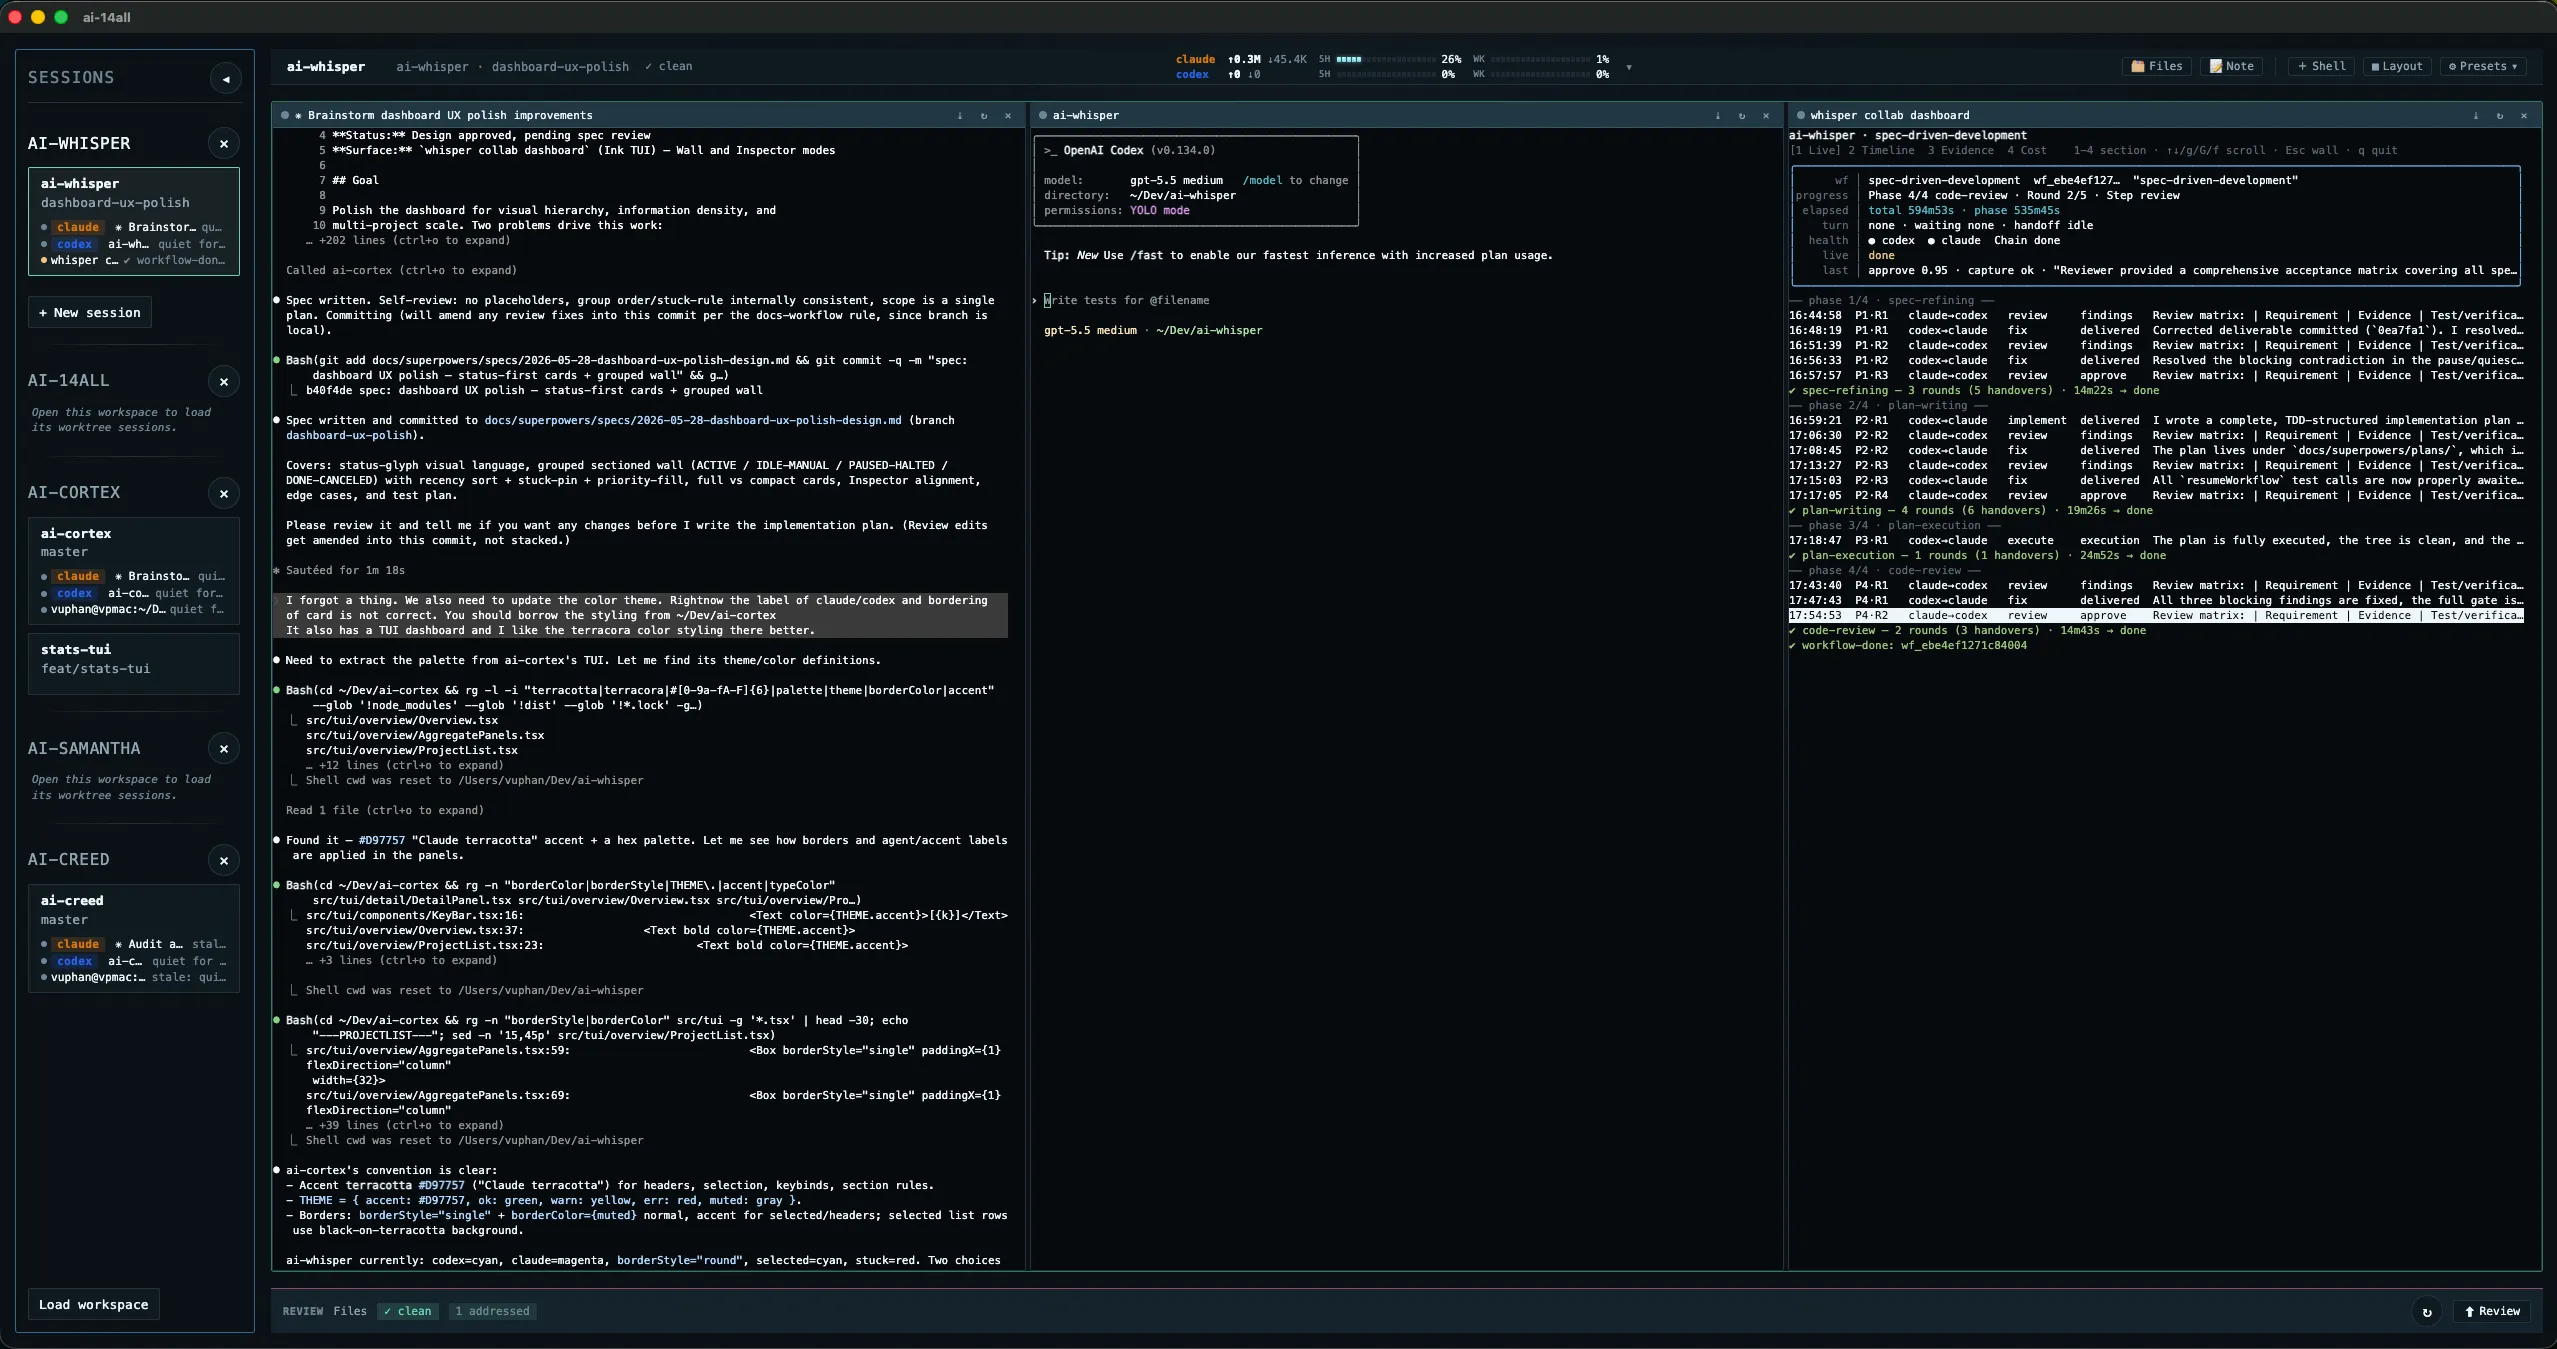Click the Load workspace button
This screenshot has width=2557, height=1349.
[93, 1305]
